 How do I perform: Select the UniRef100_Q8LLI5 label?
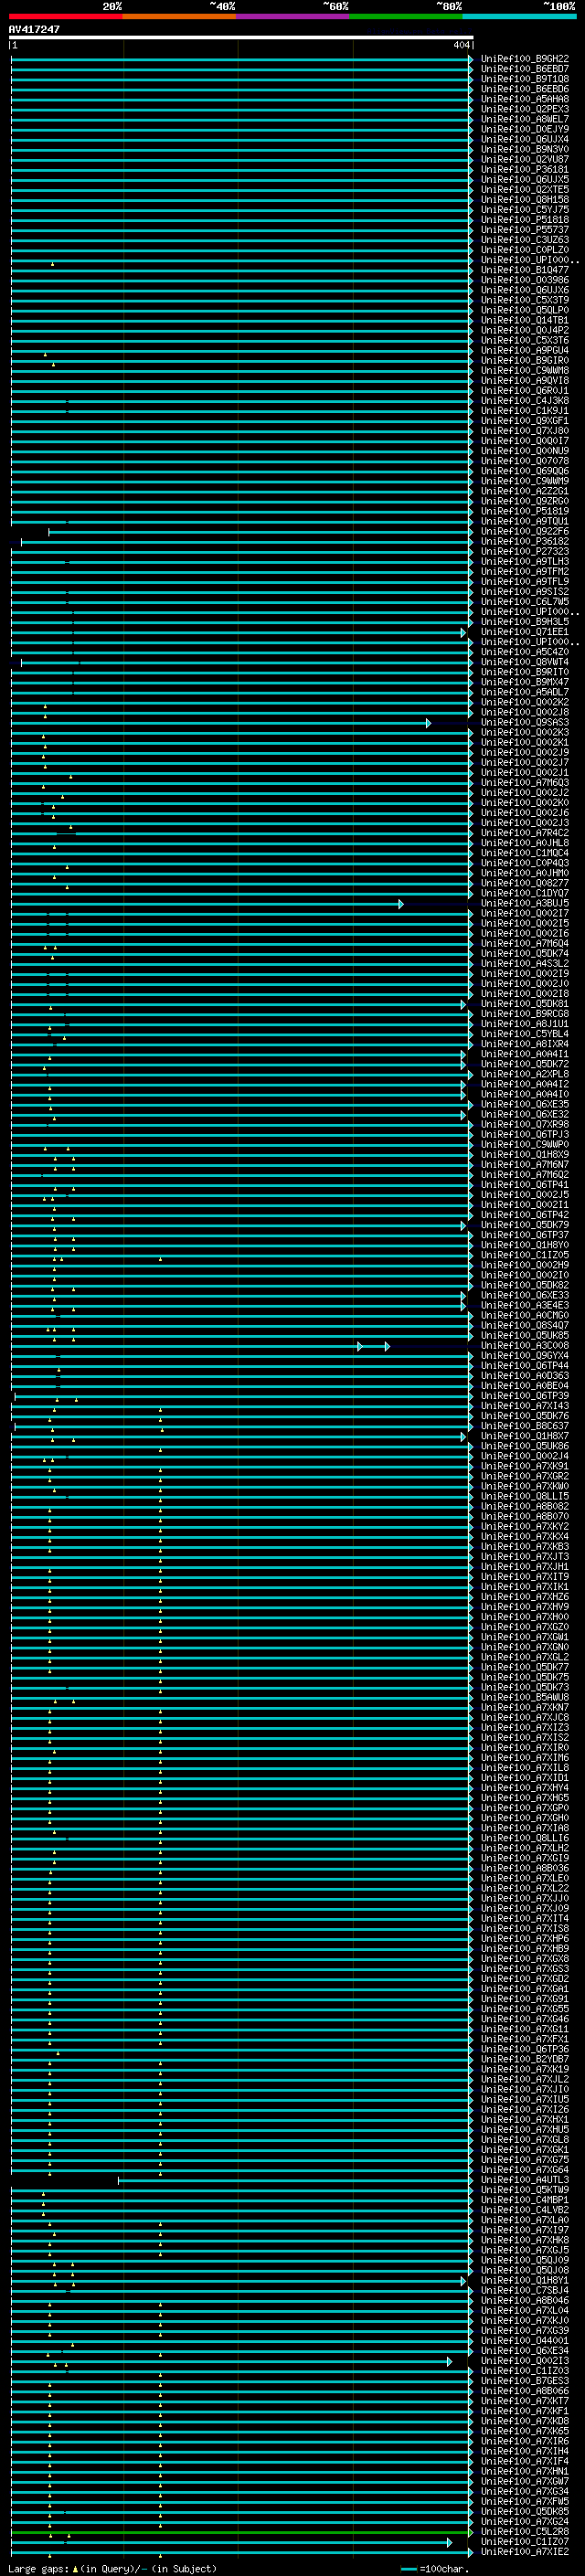[x=525, y=1497]
